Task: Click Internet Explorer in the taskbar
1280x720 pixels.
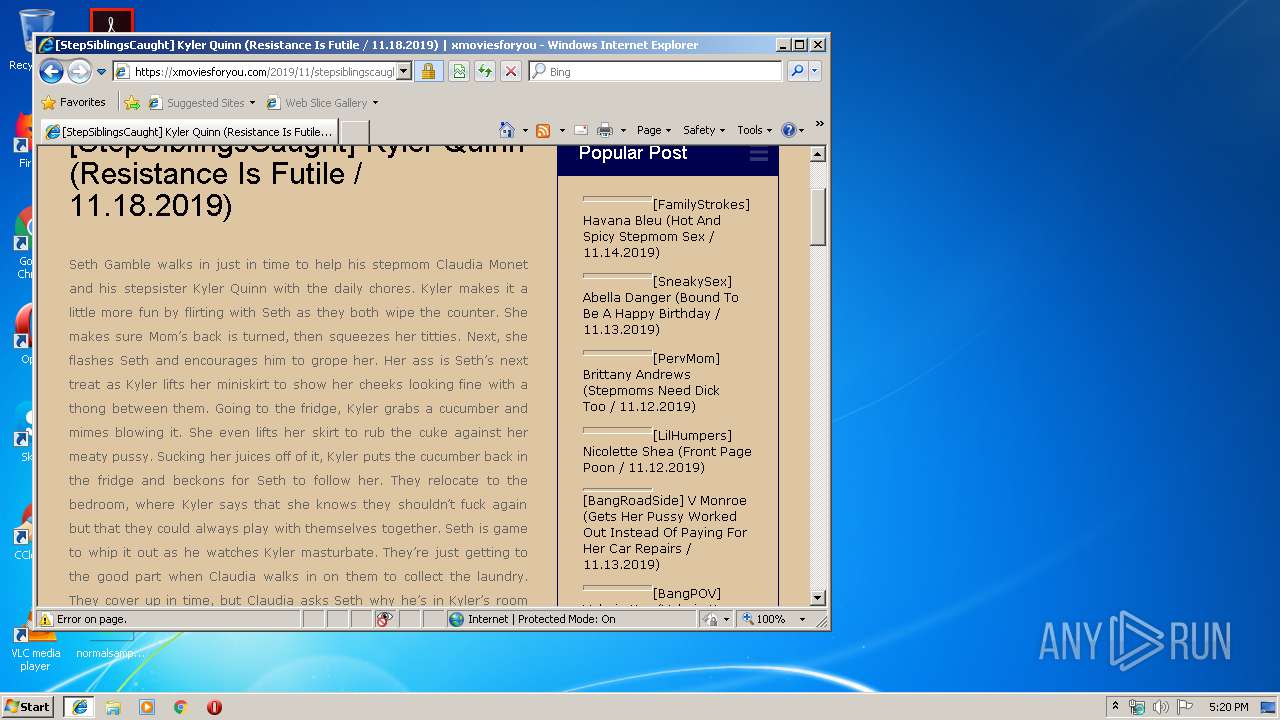Action: 79,706
